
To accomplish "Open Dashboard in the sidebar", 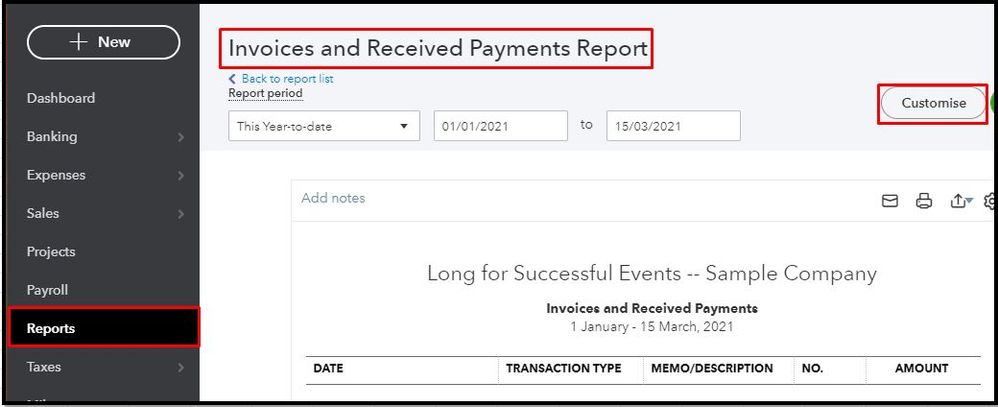I will click(61, 98).
